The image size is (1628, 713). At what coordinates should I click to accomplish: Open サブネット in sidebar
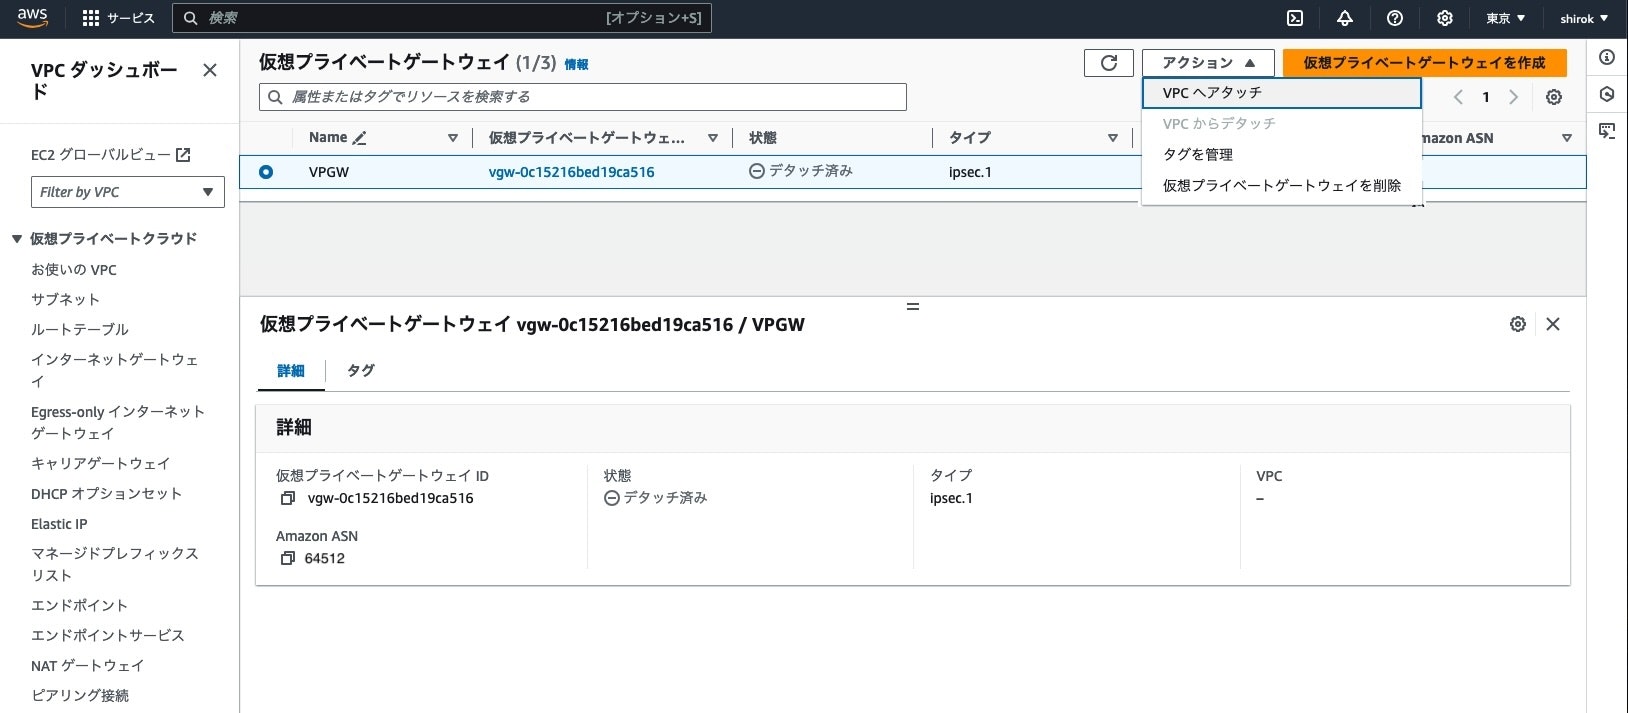point(65,300)
